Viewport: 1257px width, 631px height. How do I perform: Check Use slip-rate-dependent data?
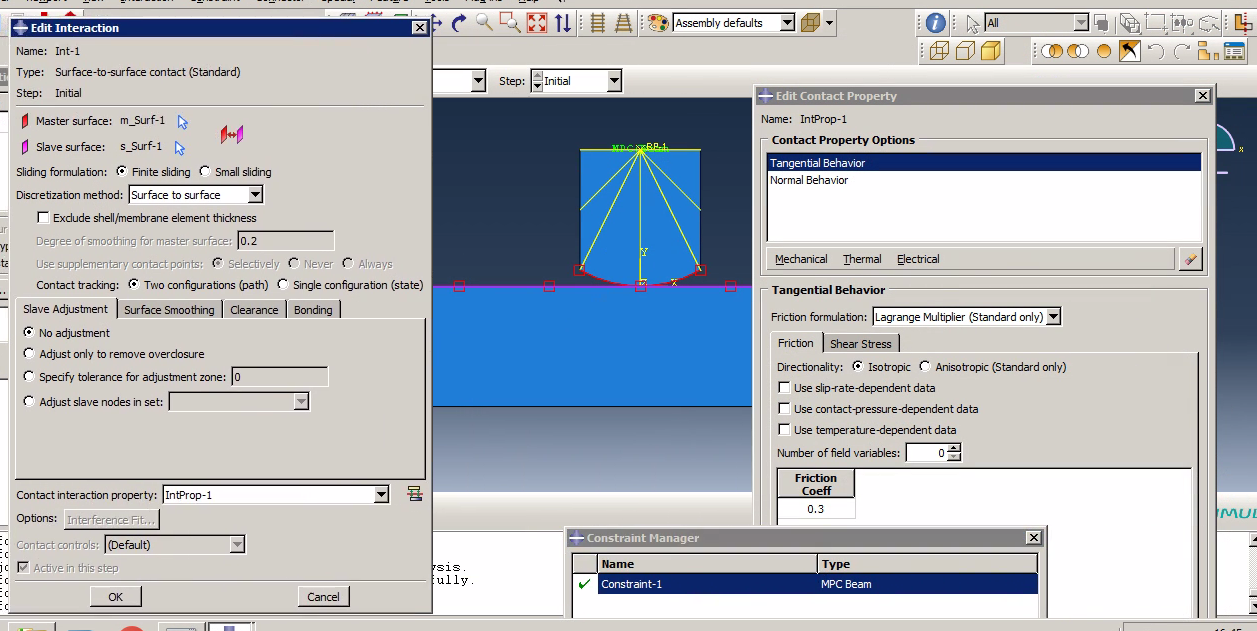click(x=784, y=388)
